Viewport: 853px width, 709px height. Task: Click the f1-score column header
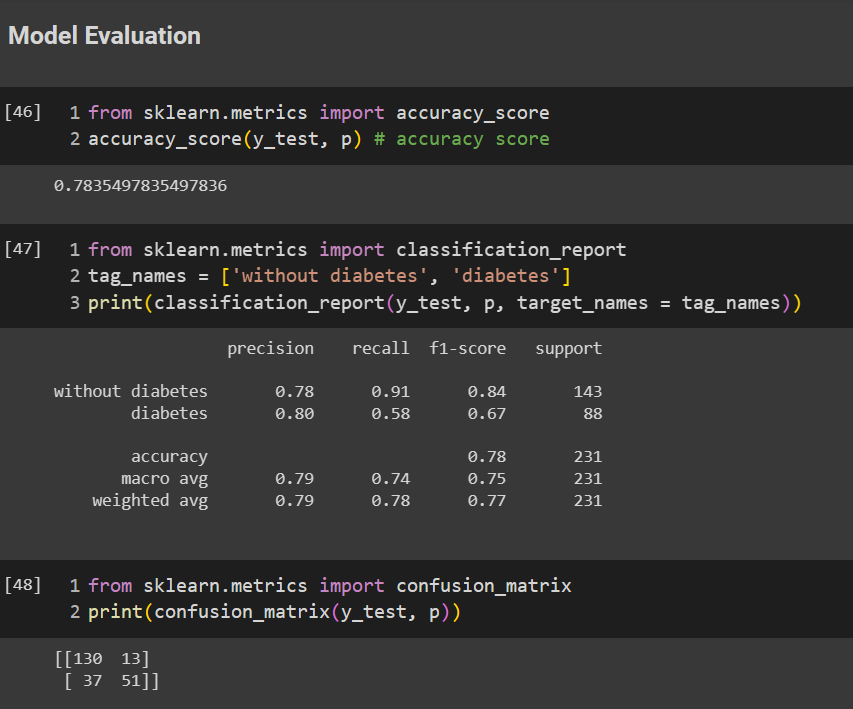pos(468,348)
